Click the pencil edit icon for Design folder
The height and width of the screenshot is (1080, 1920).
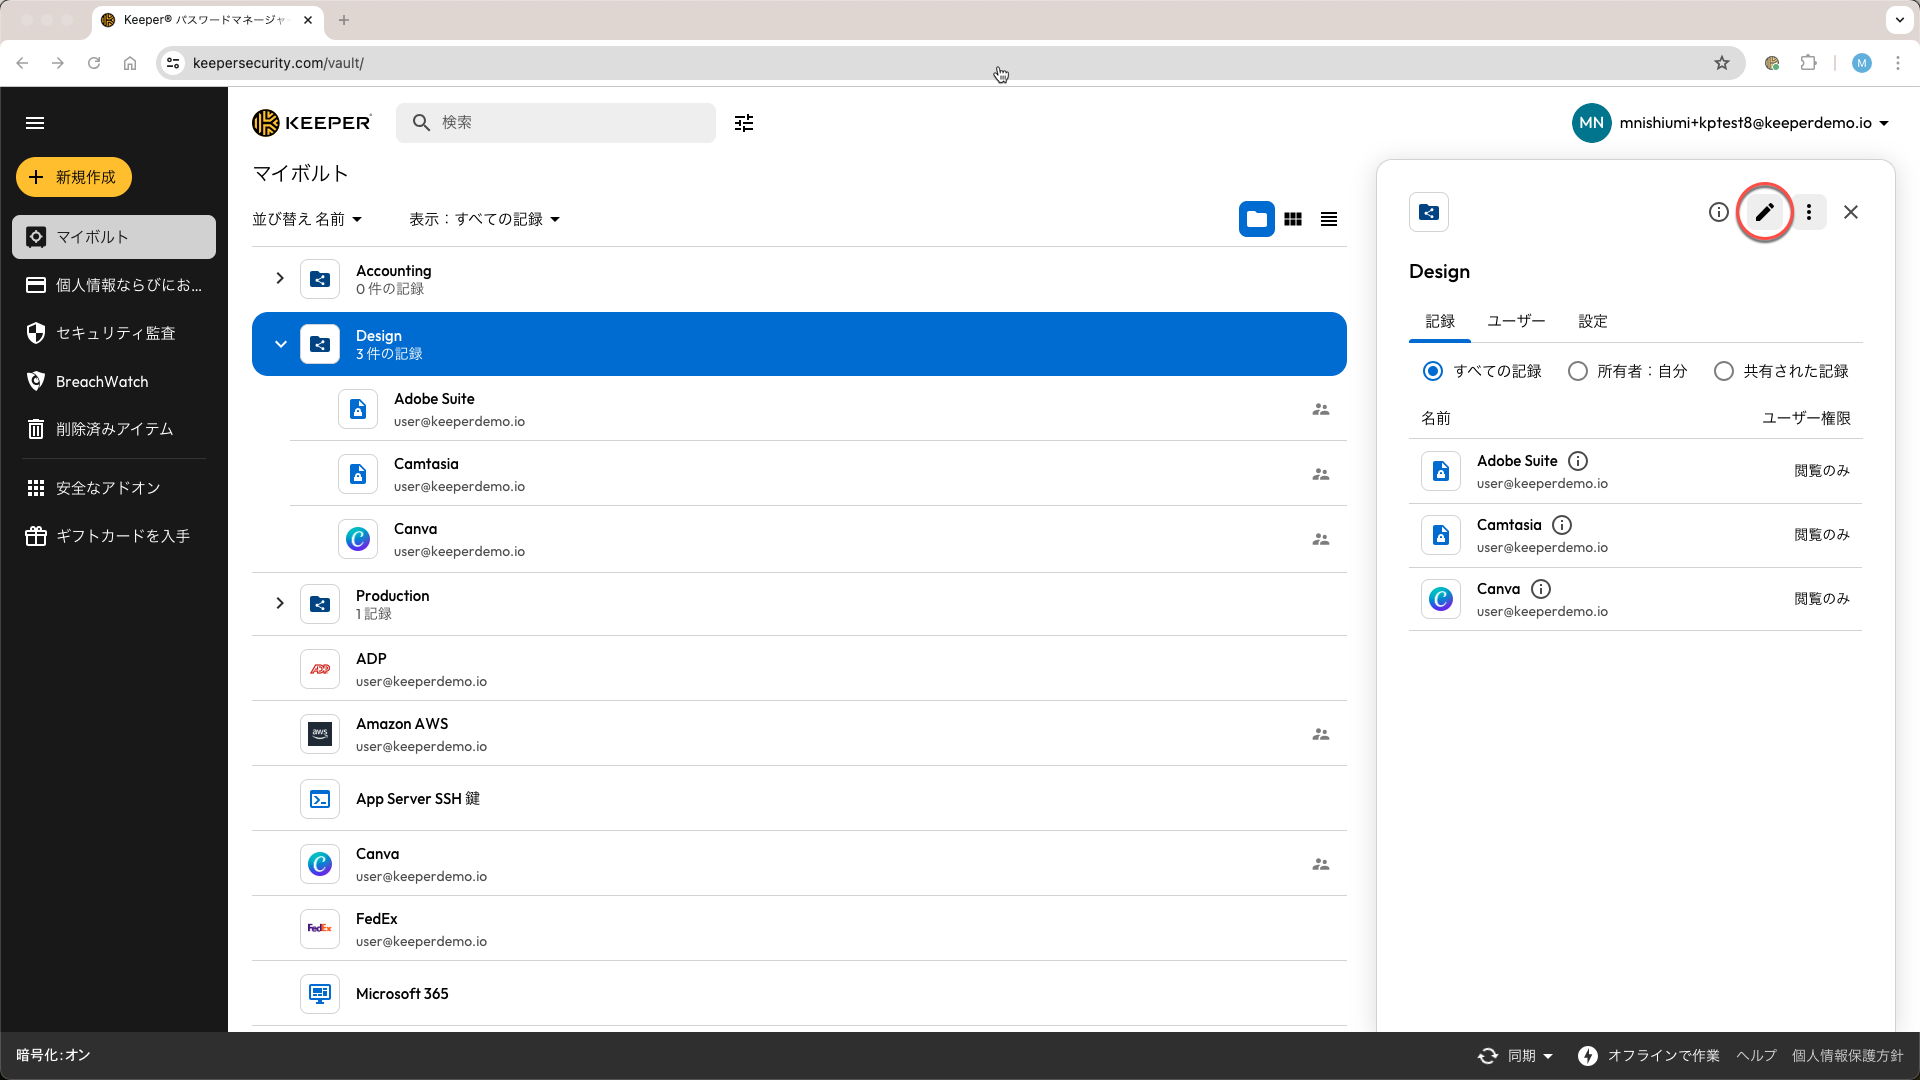[1764, 212]
